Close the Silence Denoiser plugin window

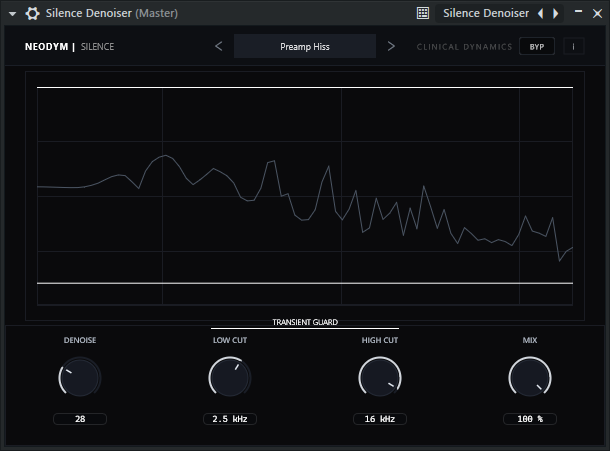[597, 14]
